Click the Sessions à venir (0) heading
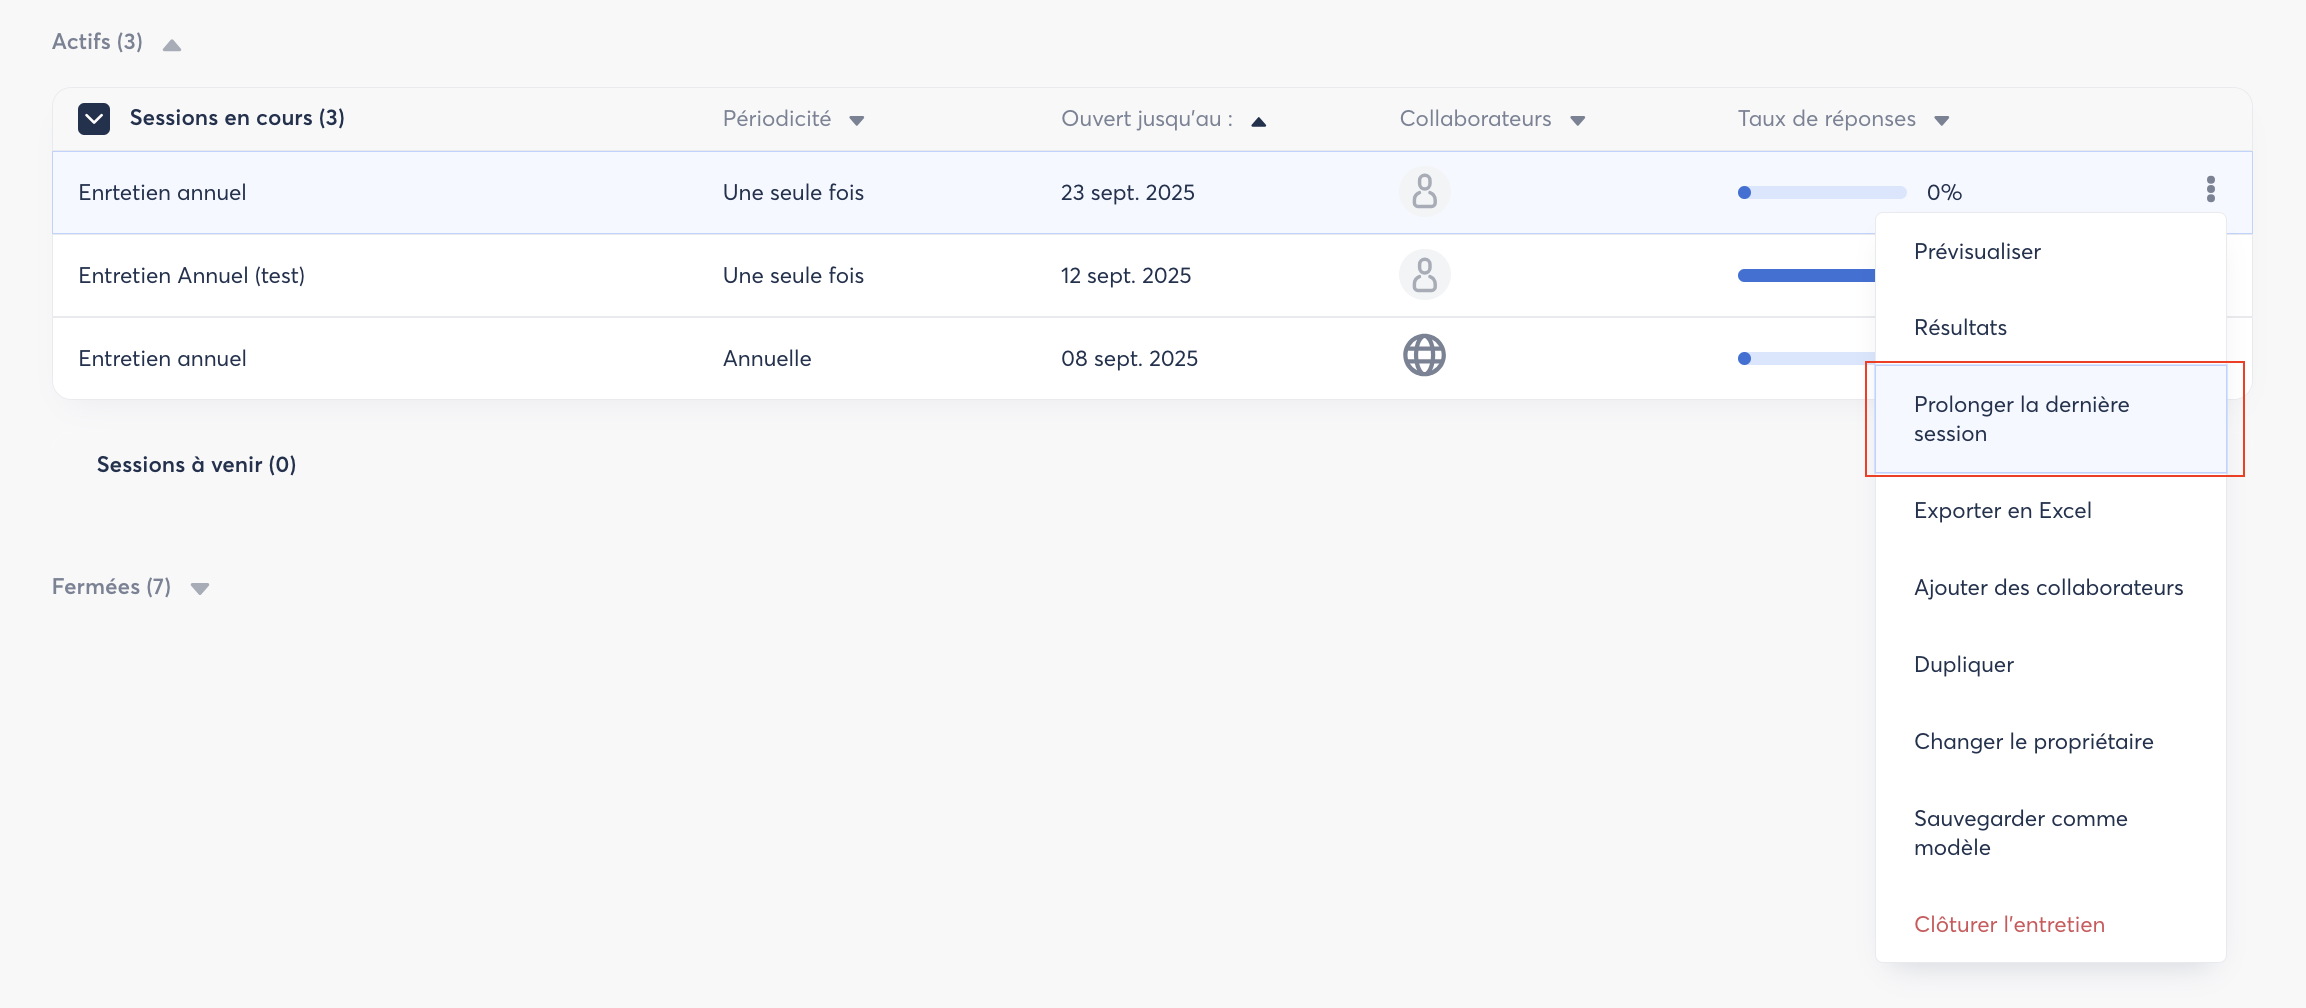 point(196,465)
